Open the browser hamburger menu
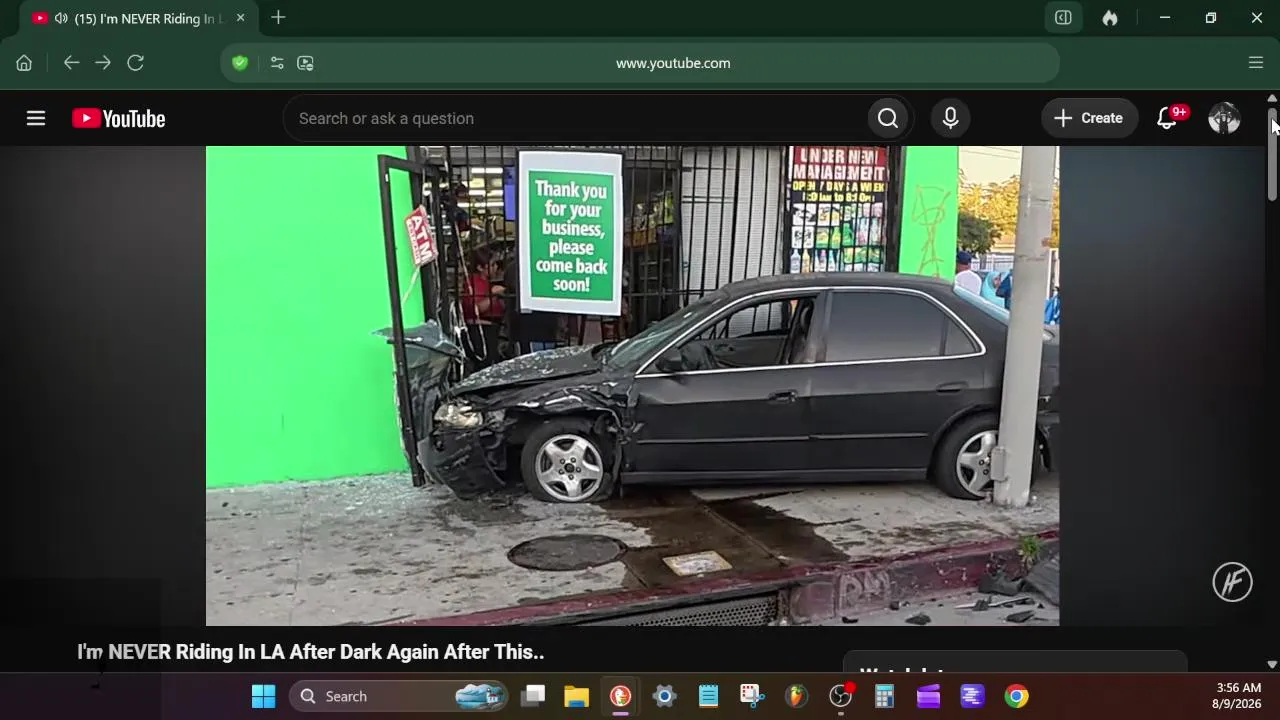Viewport: 1280px width, 720px height. tap(1256, 63)
